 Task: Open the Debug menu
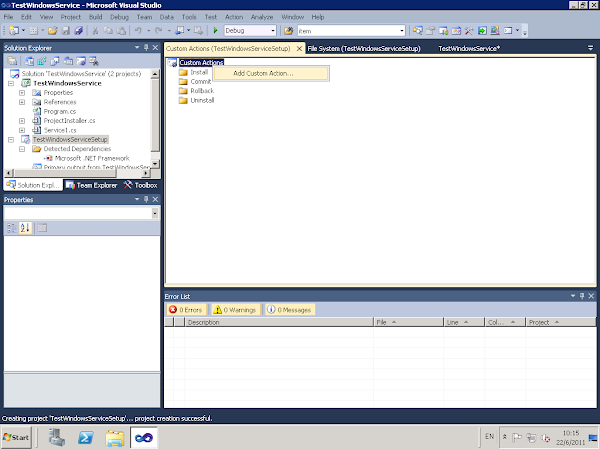coord(119,17)
